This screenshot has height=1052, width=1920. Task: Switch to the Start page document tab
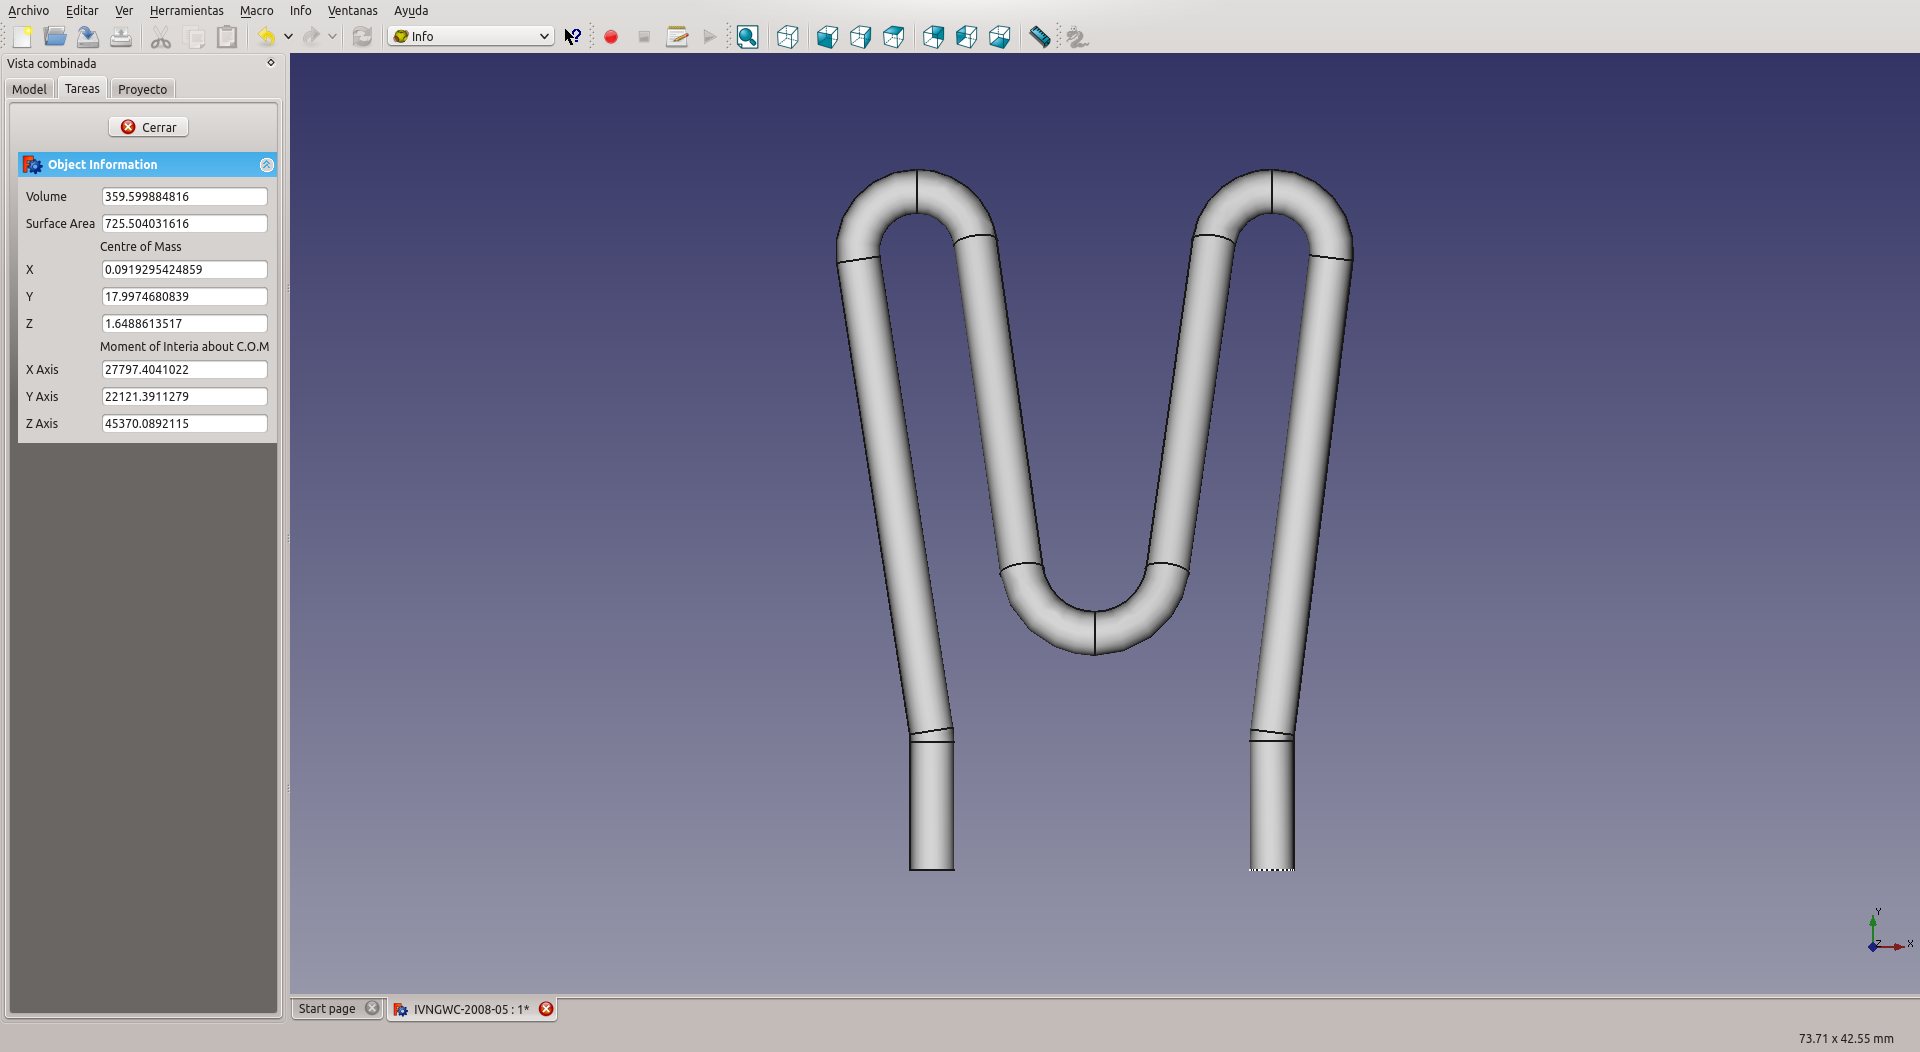pos(327,1009)
